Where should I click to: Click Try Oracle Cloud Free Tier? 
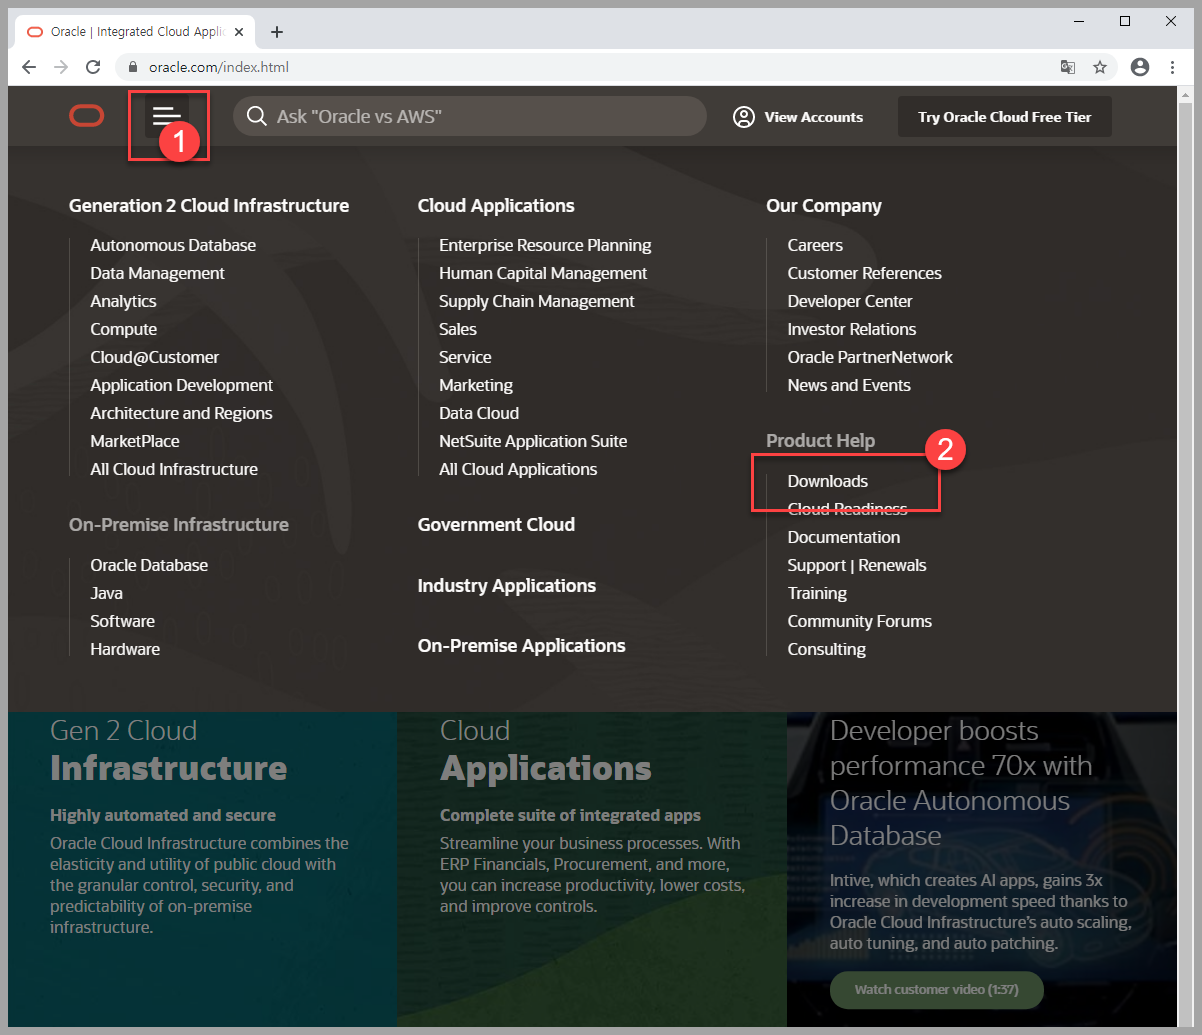click(1005, 117)
